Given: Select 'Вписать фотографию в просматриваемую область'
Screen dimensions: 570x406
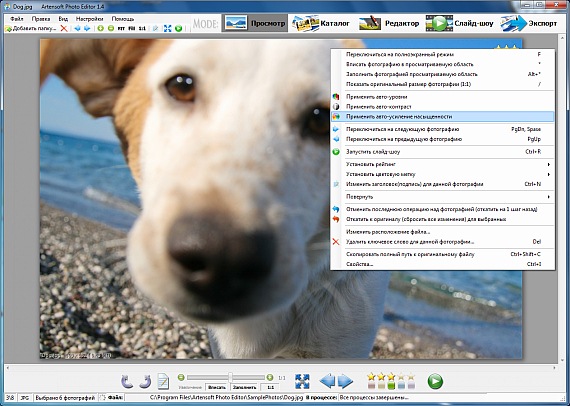Looking at the screenshot, I should click(x=442, y=64).
